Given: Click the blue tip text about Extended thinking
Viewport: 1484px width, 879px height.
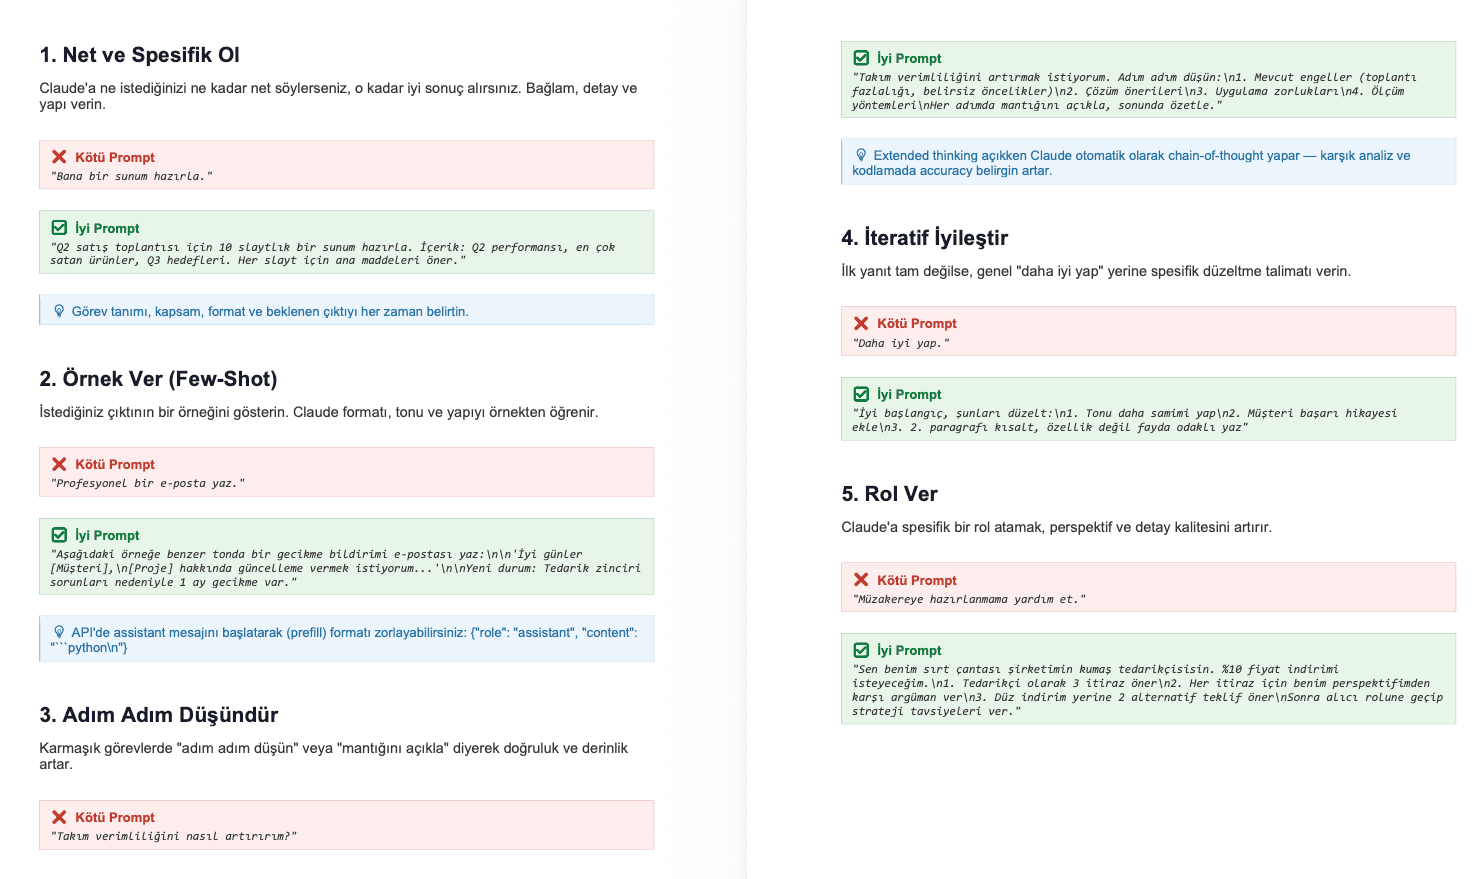Looking at the screenshot, I should (1131, 163).
